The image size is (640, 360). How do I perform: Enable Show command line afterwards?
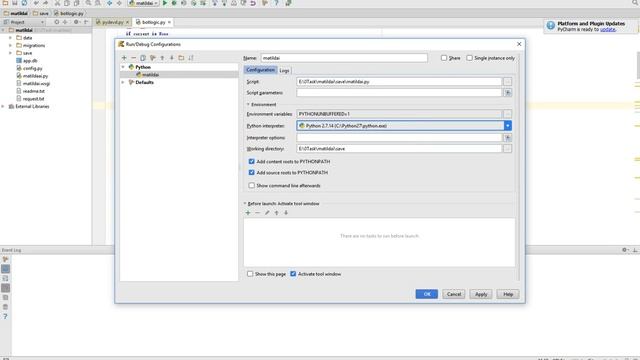[x=251, y=185]
